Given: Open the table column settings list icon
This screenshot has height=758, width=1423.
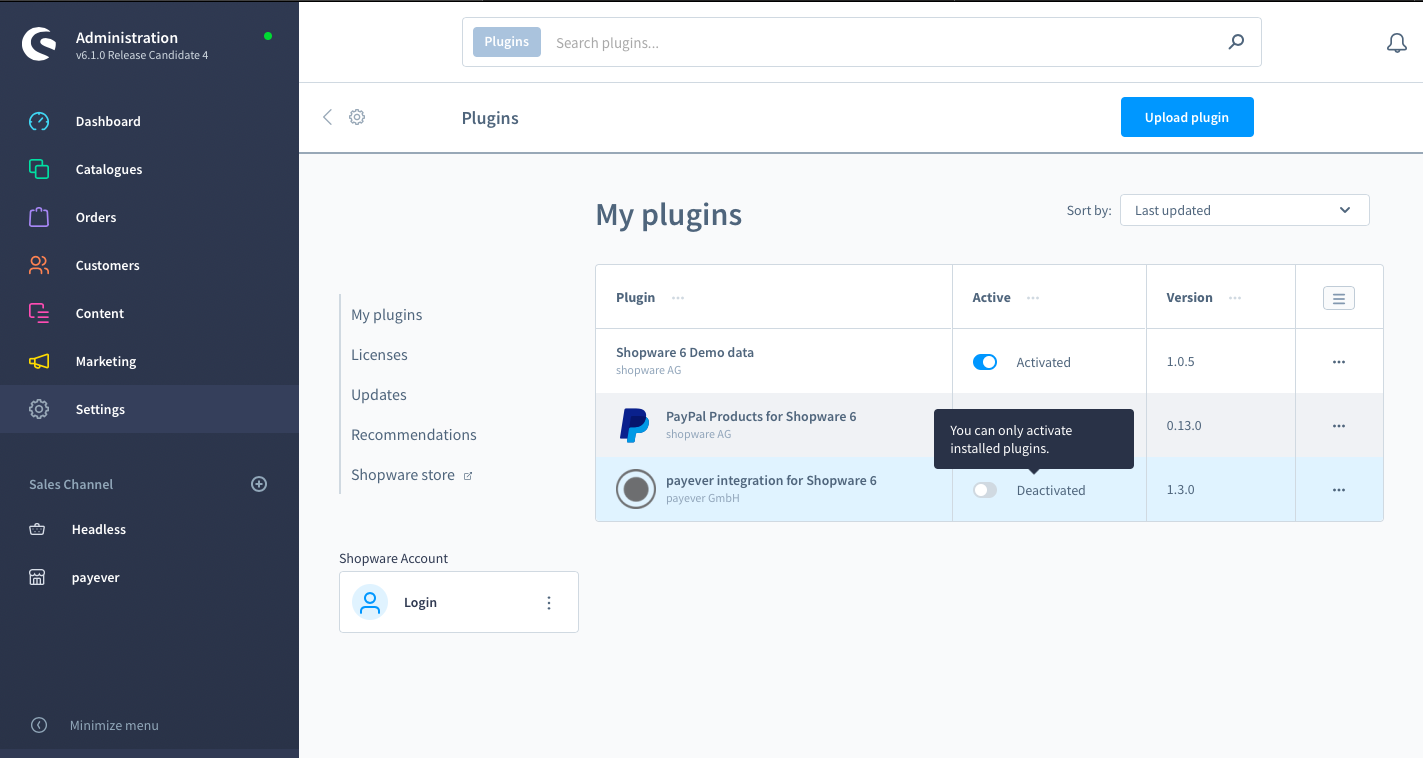Looking at the screenshot, I should pyautogui.click(x=1339, y=298).
